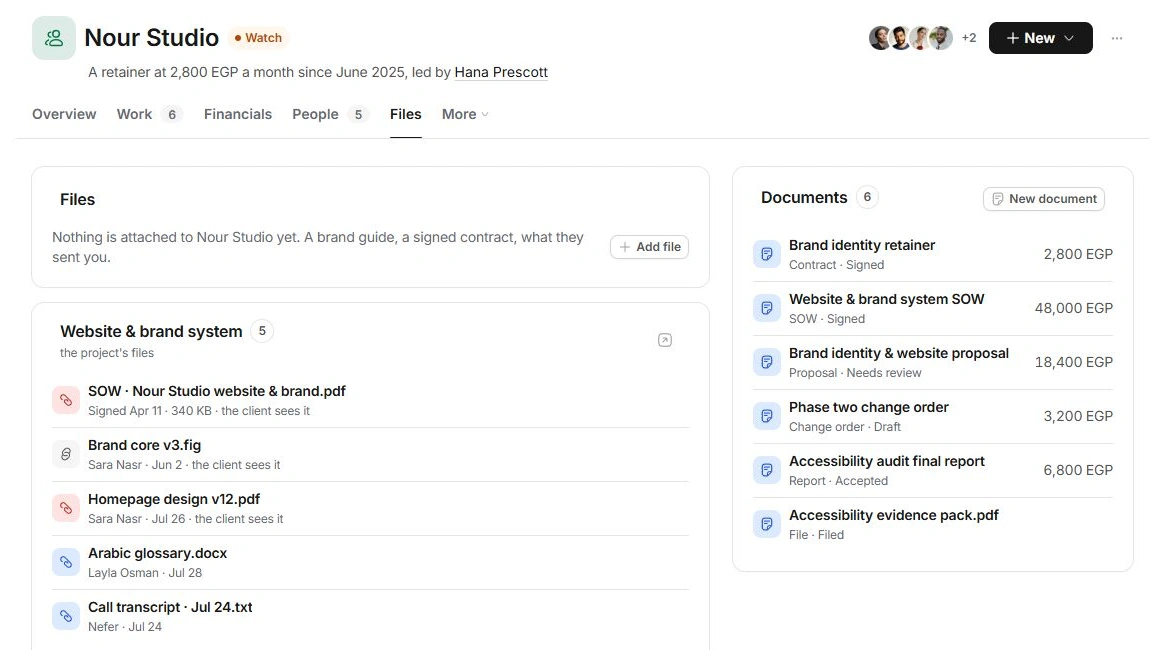This screenshot has height=650, width=1150.
Task: Click the Website & brand system section heading
Action: point(151,332)
